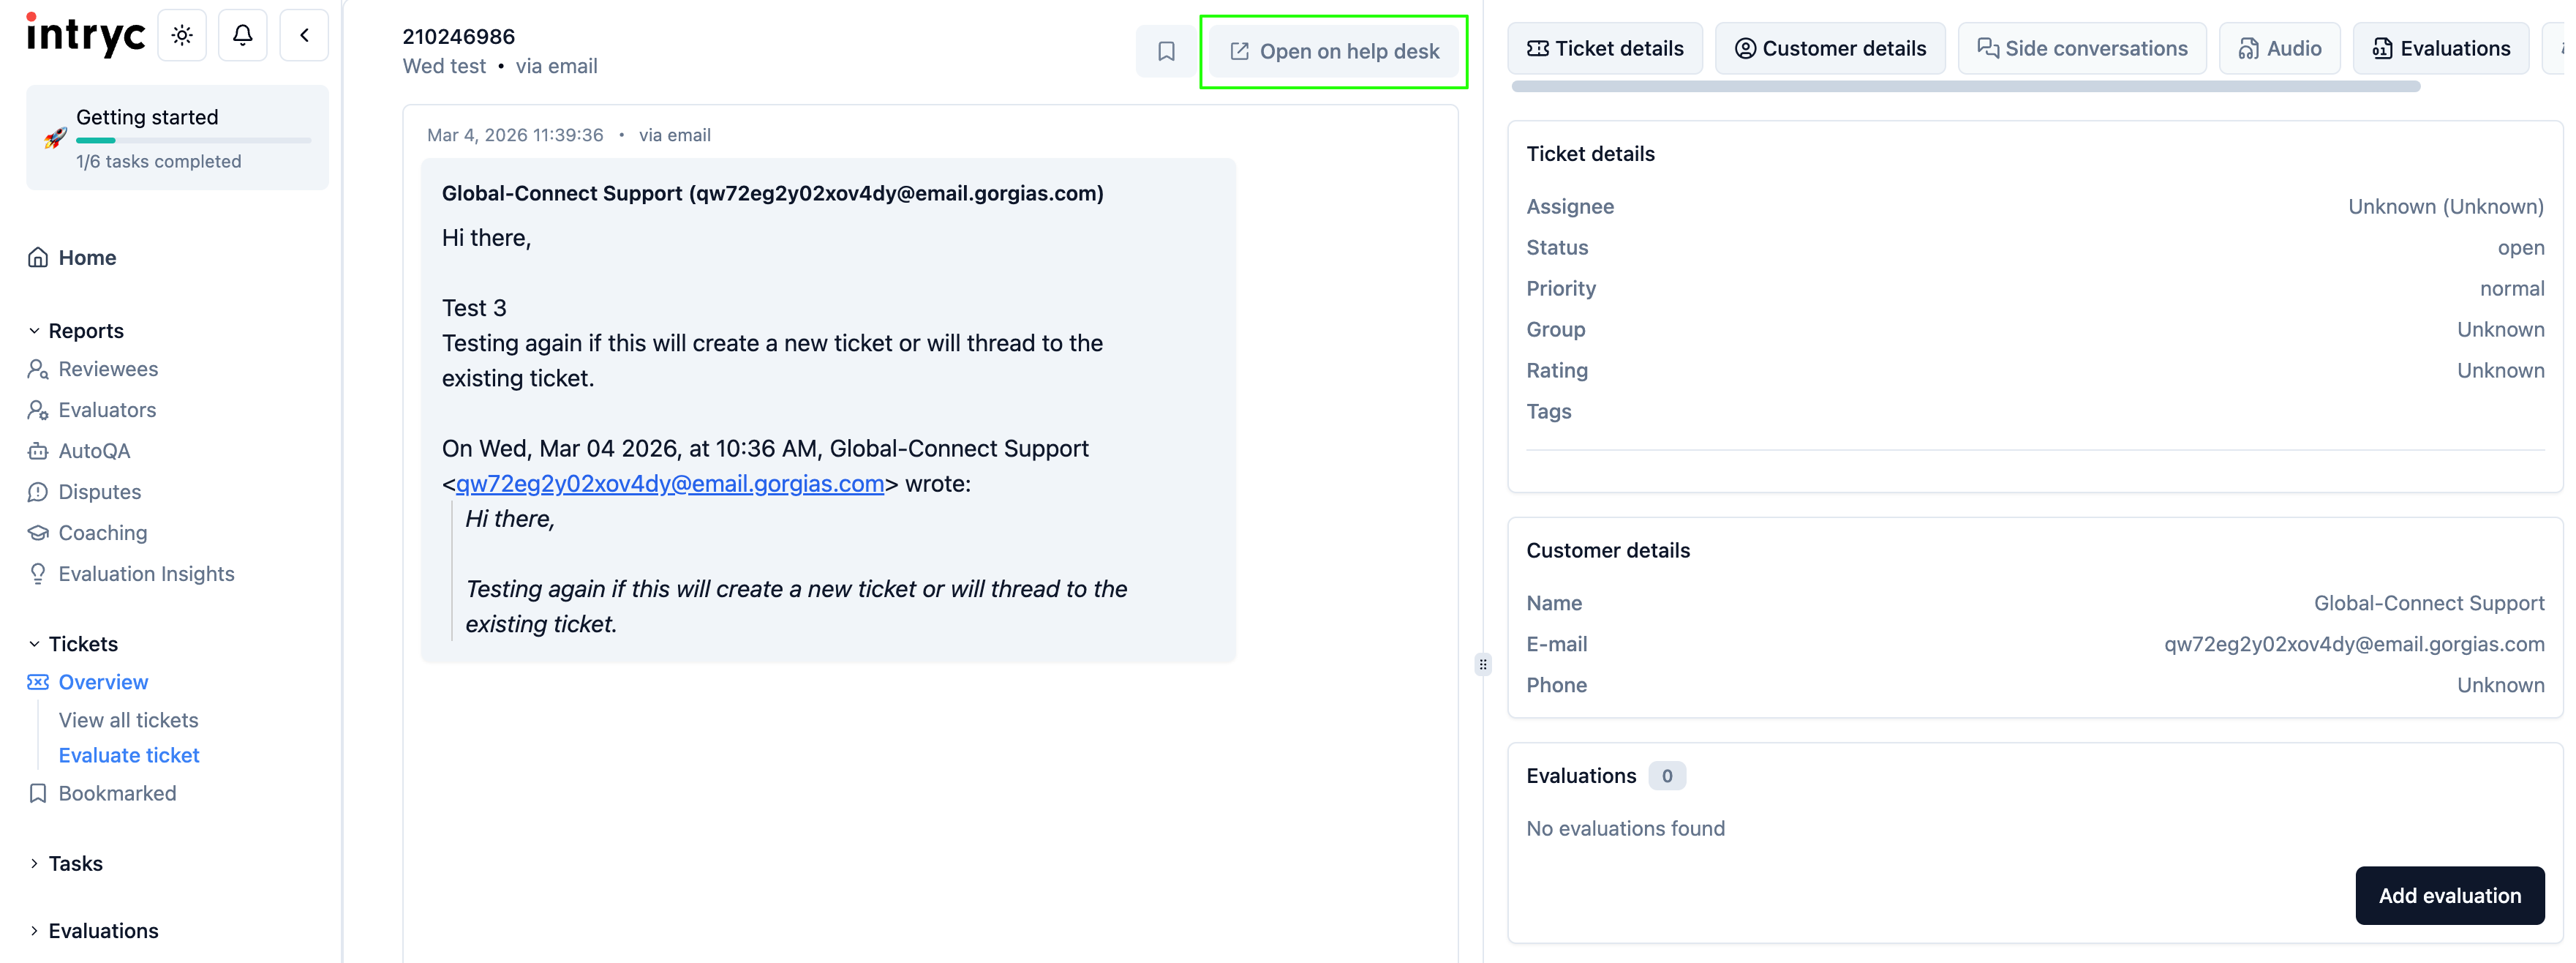This screenshot has width=2576, height=963.
Task: Toggle the light/dark theme sun icon
Action: pyautogui.click(x=182, y=35)
